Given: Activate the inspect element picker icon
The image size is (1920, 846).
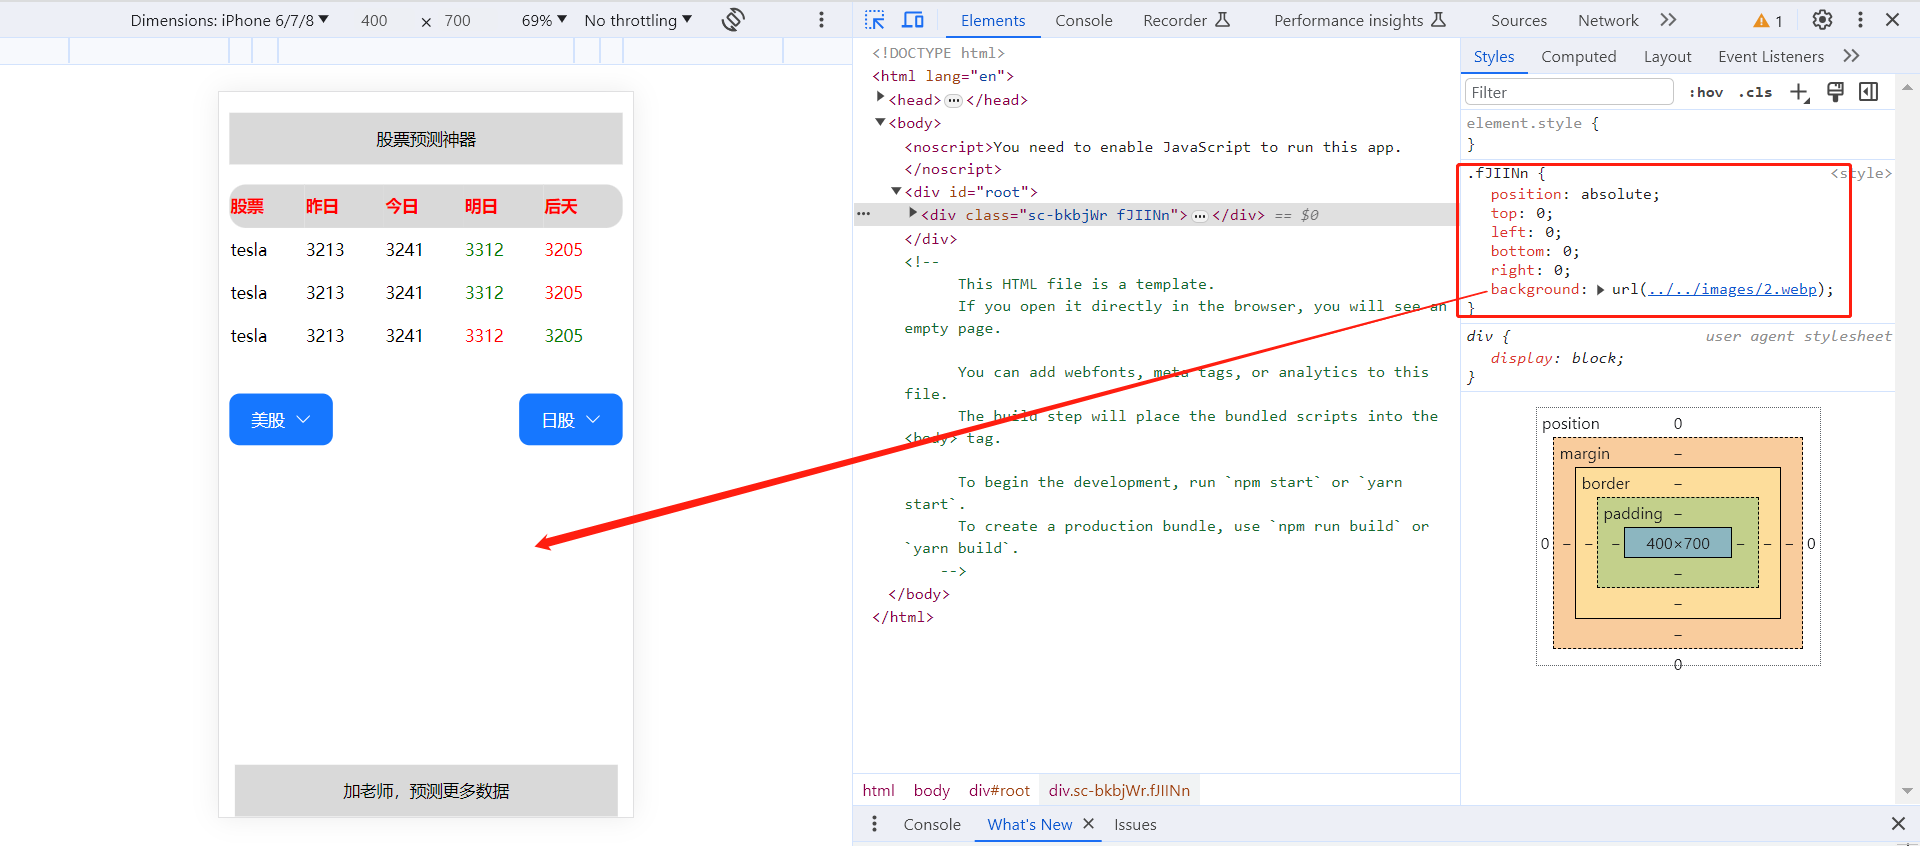Looking at the screenshot, I should click(x=875, y=20).
